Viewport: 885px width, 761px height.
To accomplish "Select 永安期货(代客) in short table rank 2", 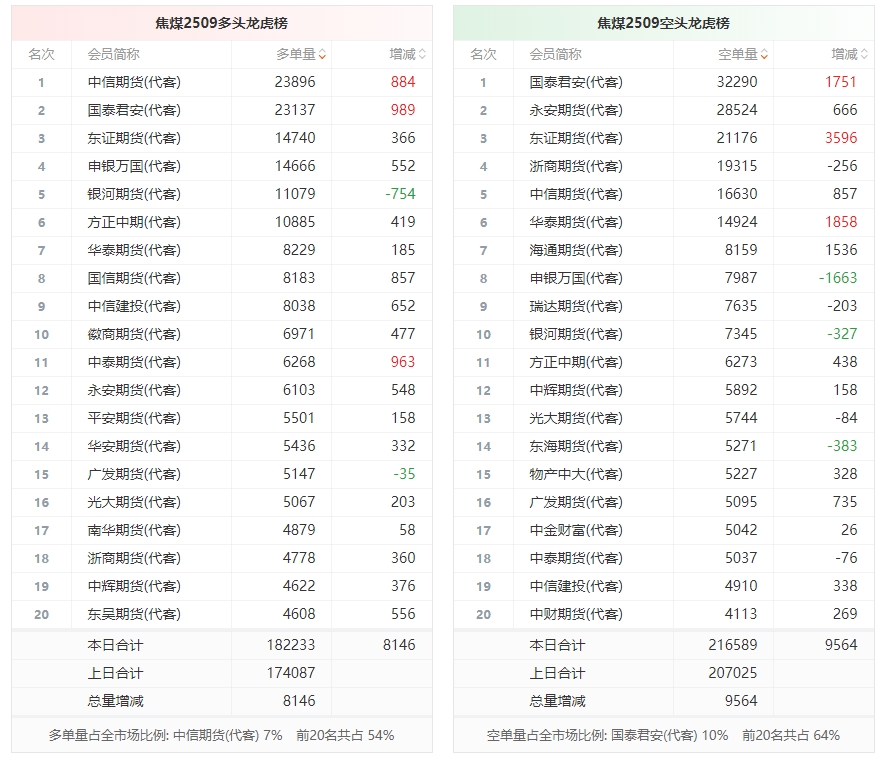I will (x=576, y=110).
